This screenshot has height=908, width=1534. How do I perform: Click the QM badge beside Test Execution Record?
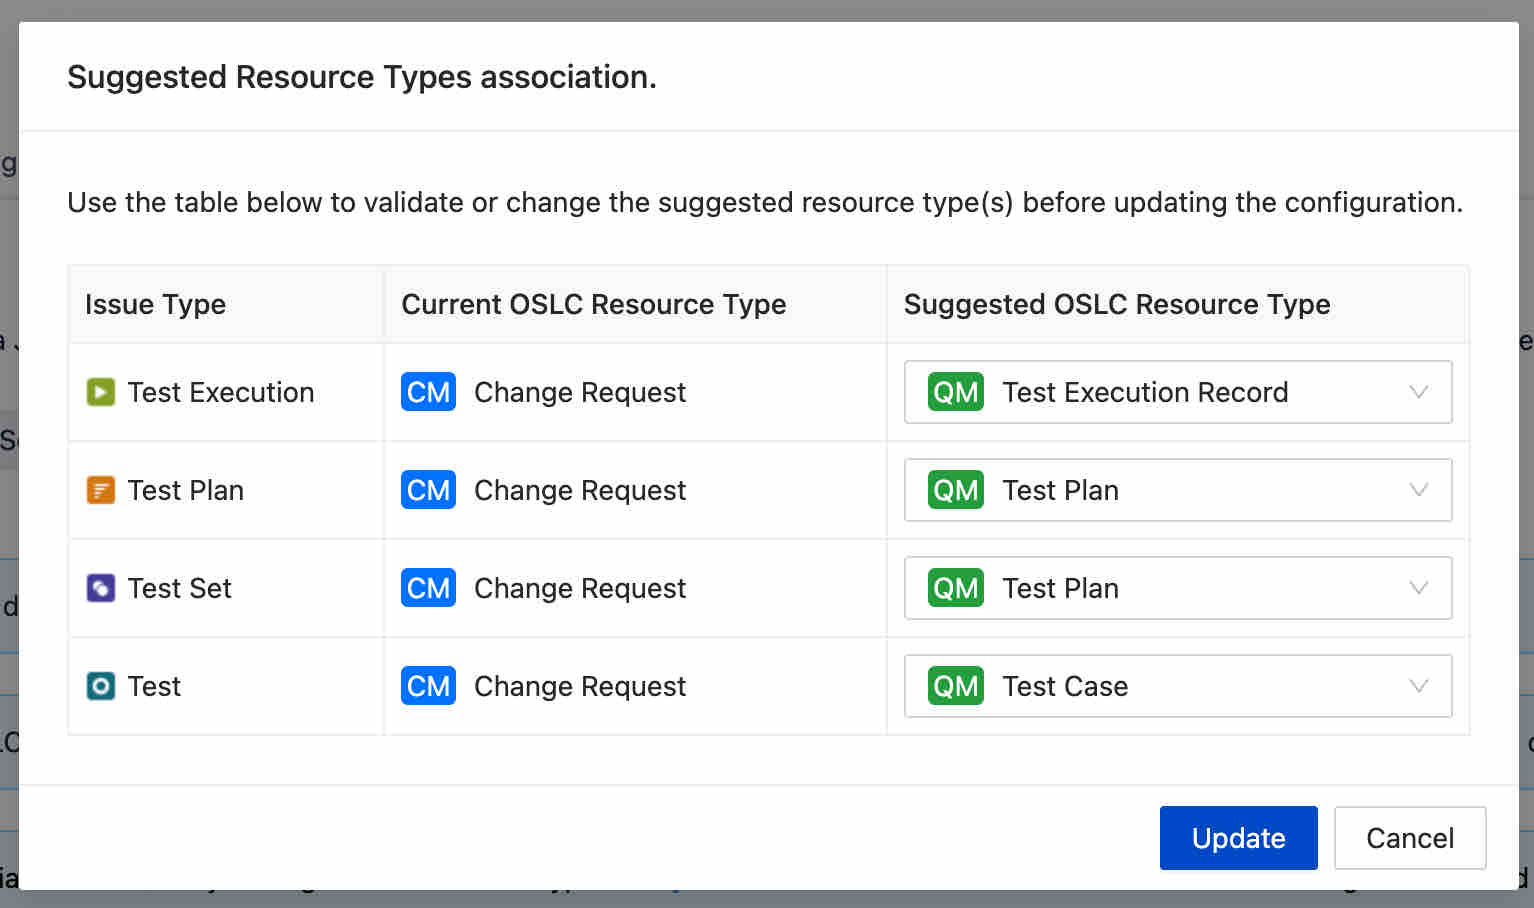(x=955, y=392)
